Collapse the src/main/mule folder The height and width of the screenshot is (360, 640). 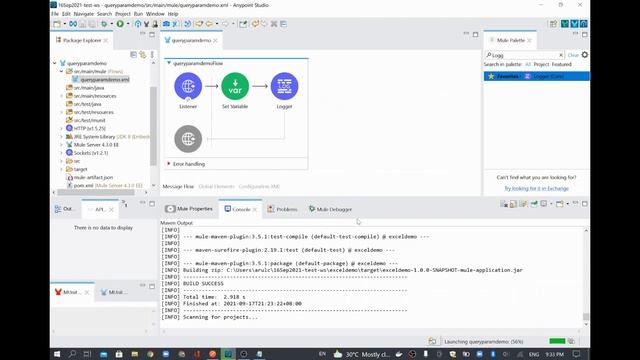click(62, 71)
